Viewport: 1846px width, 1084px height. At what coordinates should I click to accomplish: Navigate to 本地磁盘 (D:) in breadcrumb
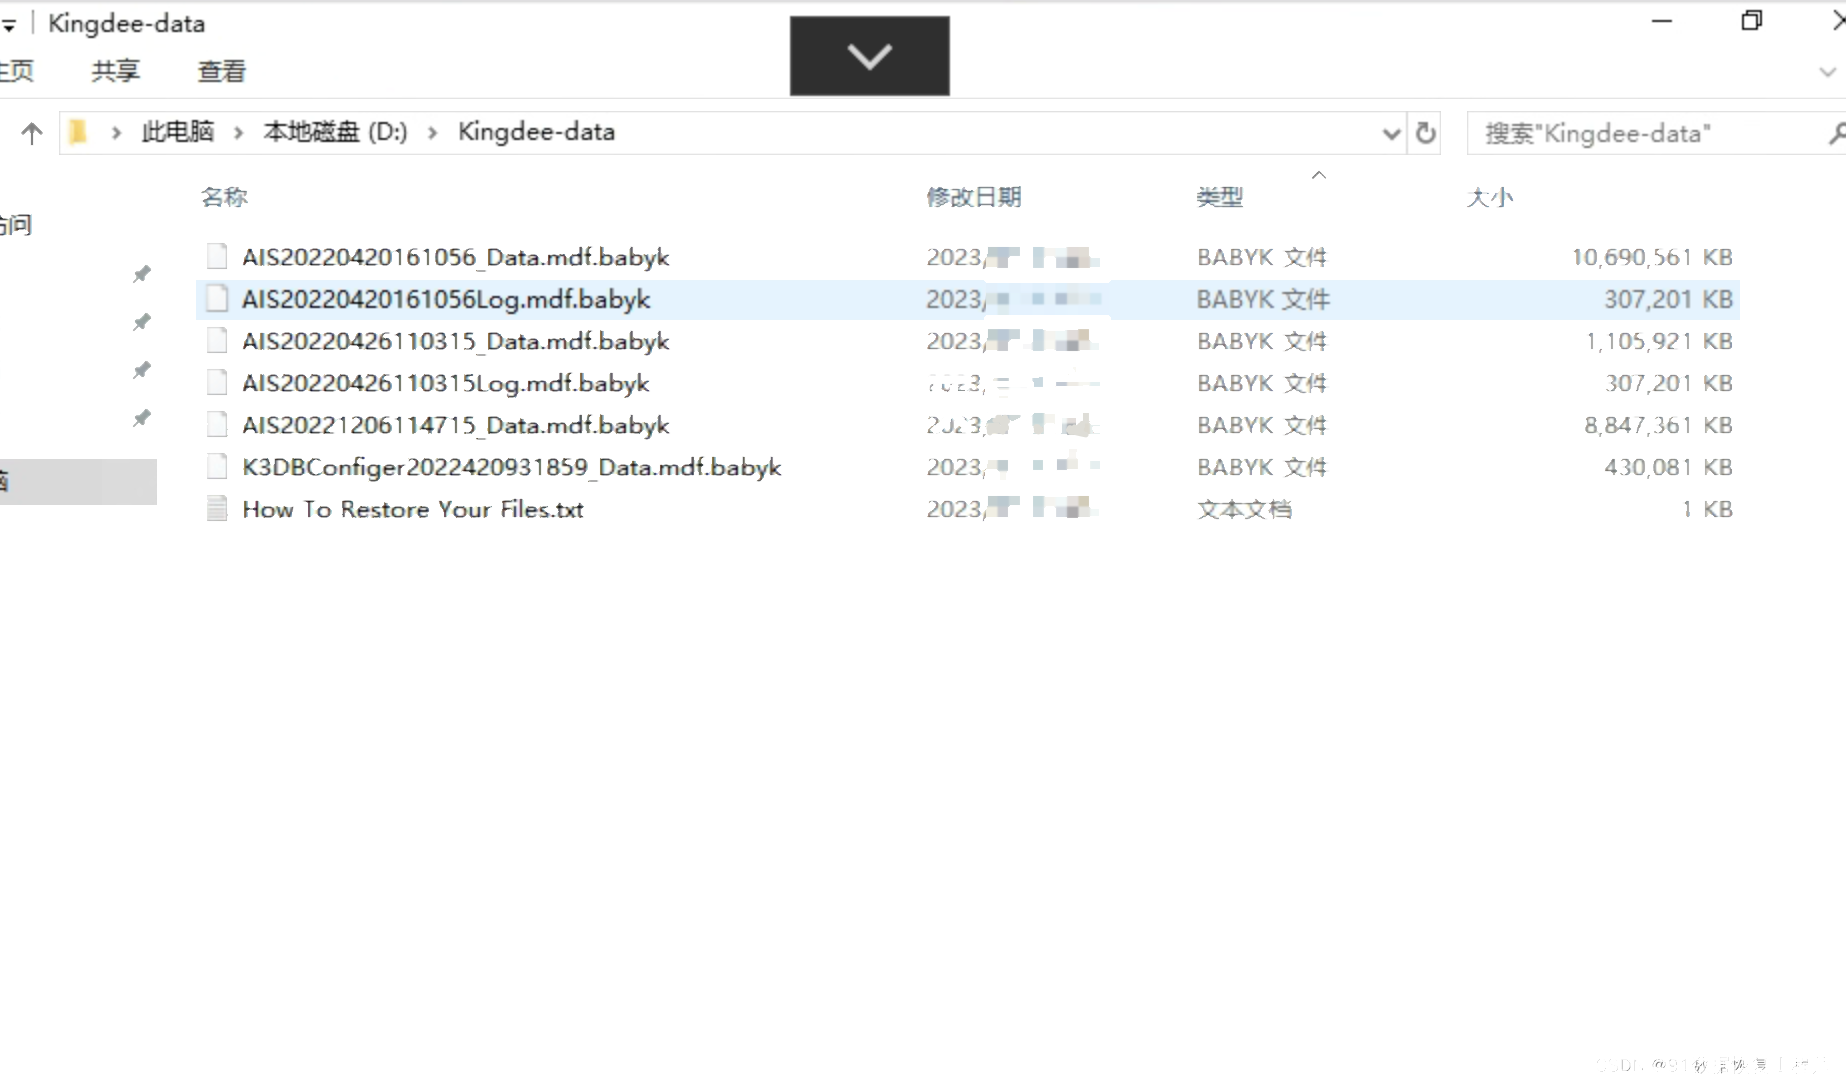point(335,132)
